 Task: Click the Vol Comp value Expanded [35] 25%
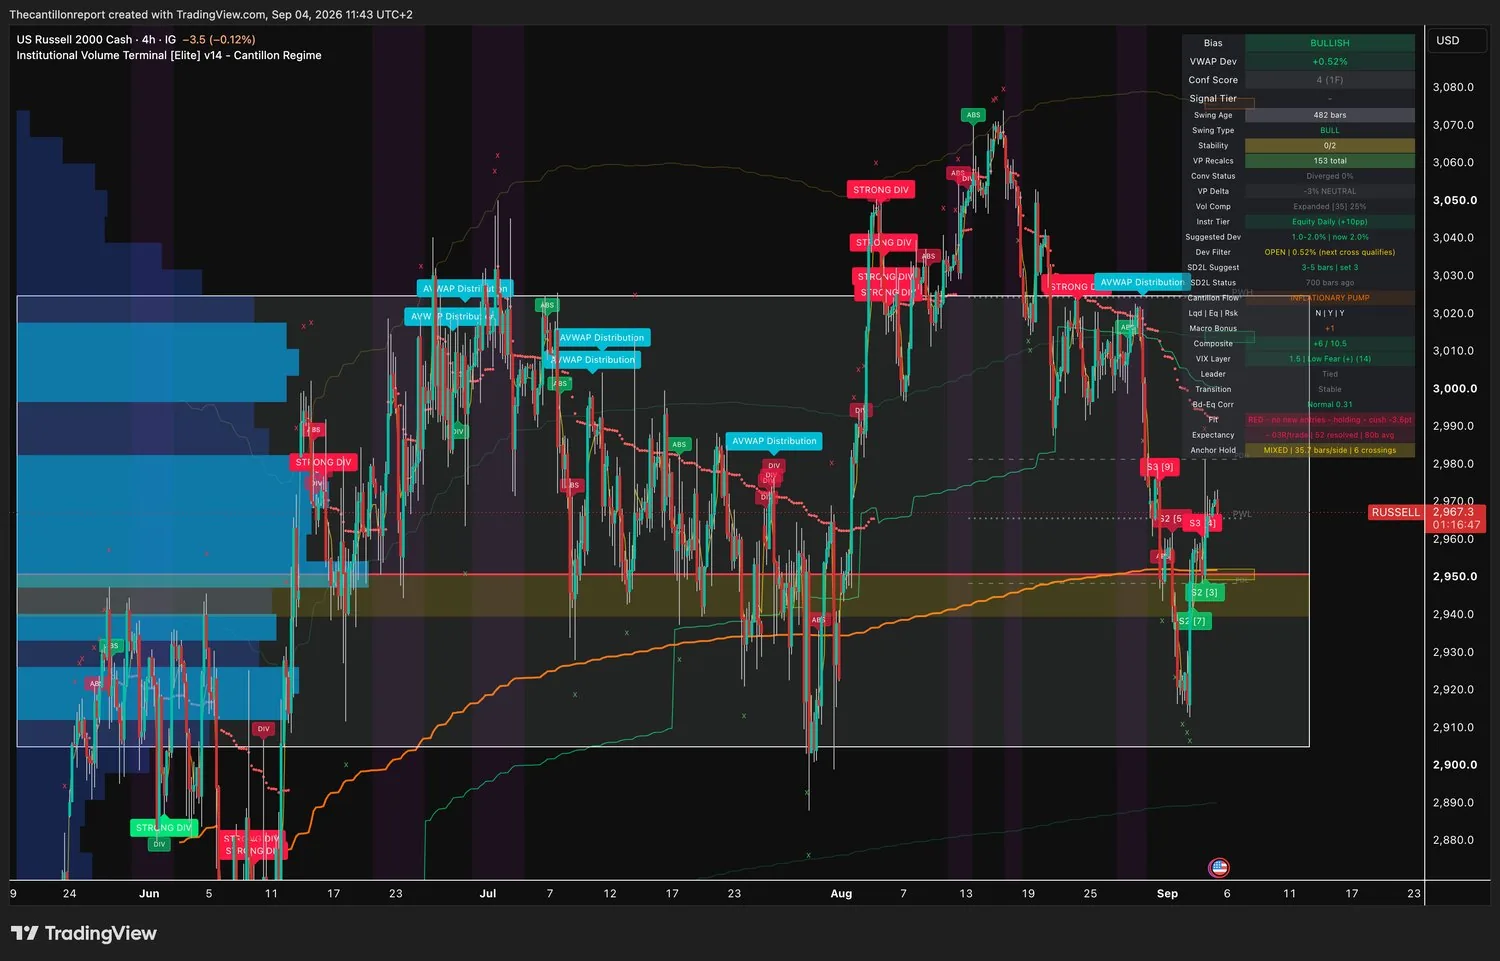(1330, 207)
